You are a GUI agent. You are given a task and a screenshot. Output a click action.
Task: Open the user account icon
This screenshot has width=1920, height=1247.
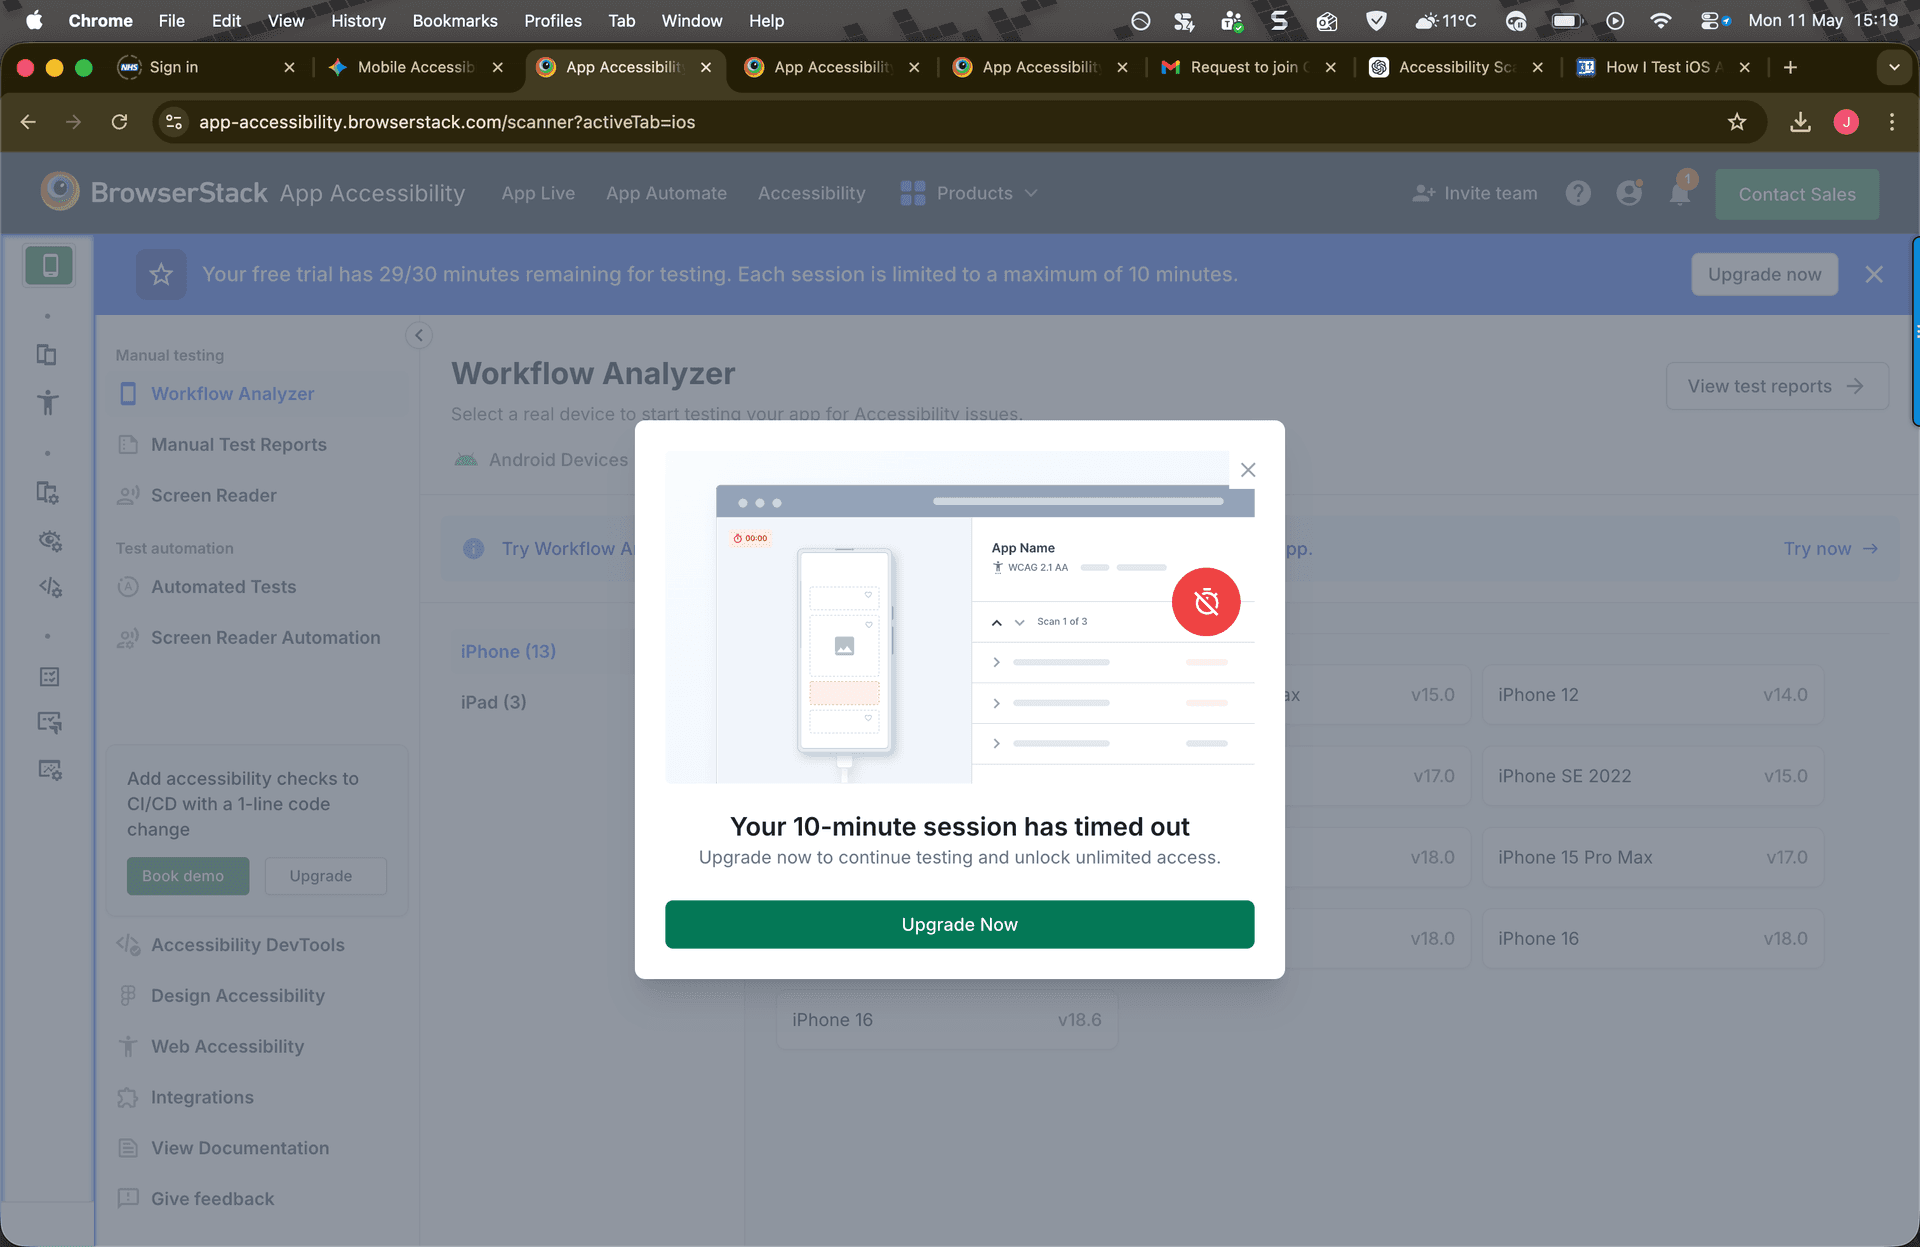pyautogui.click(x=1629, y=193)
